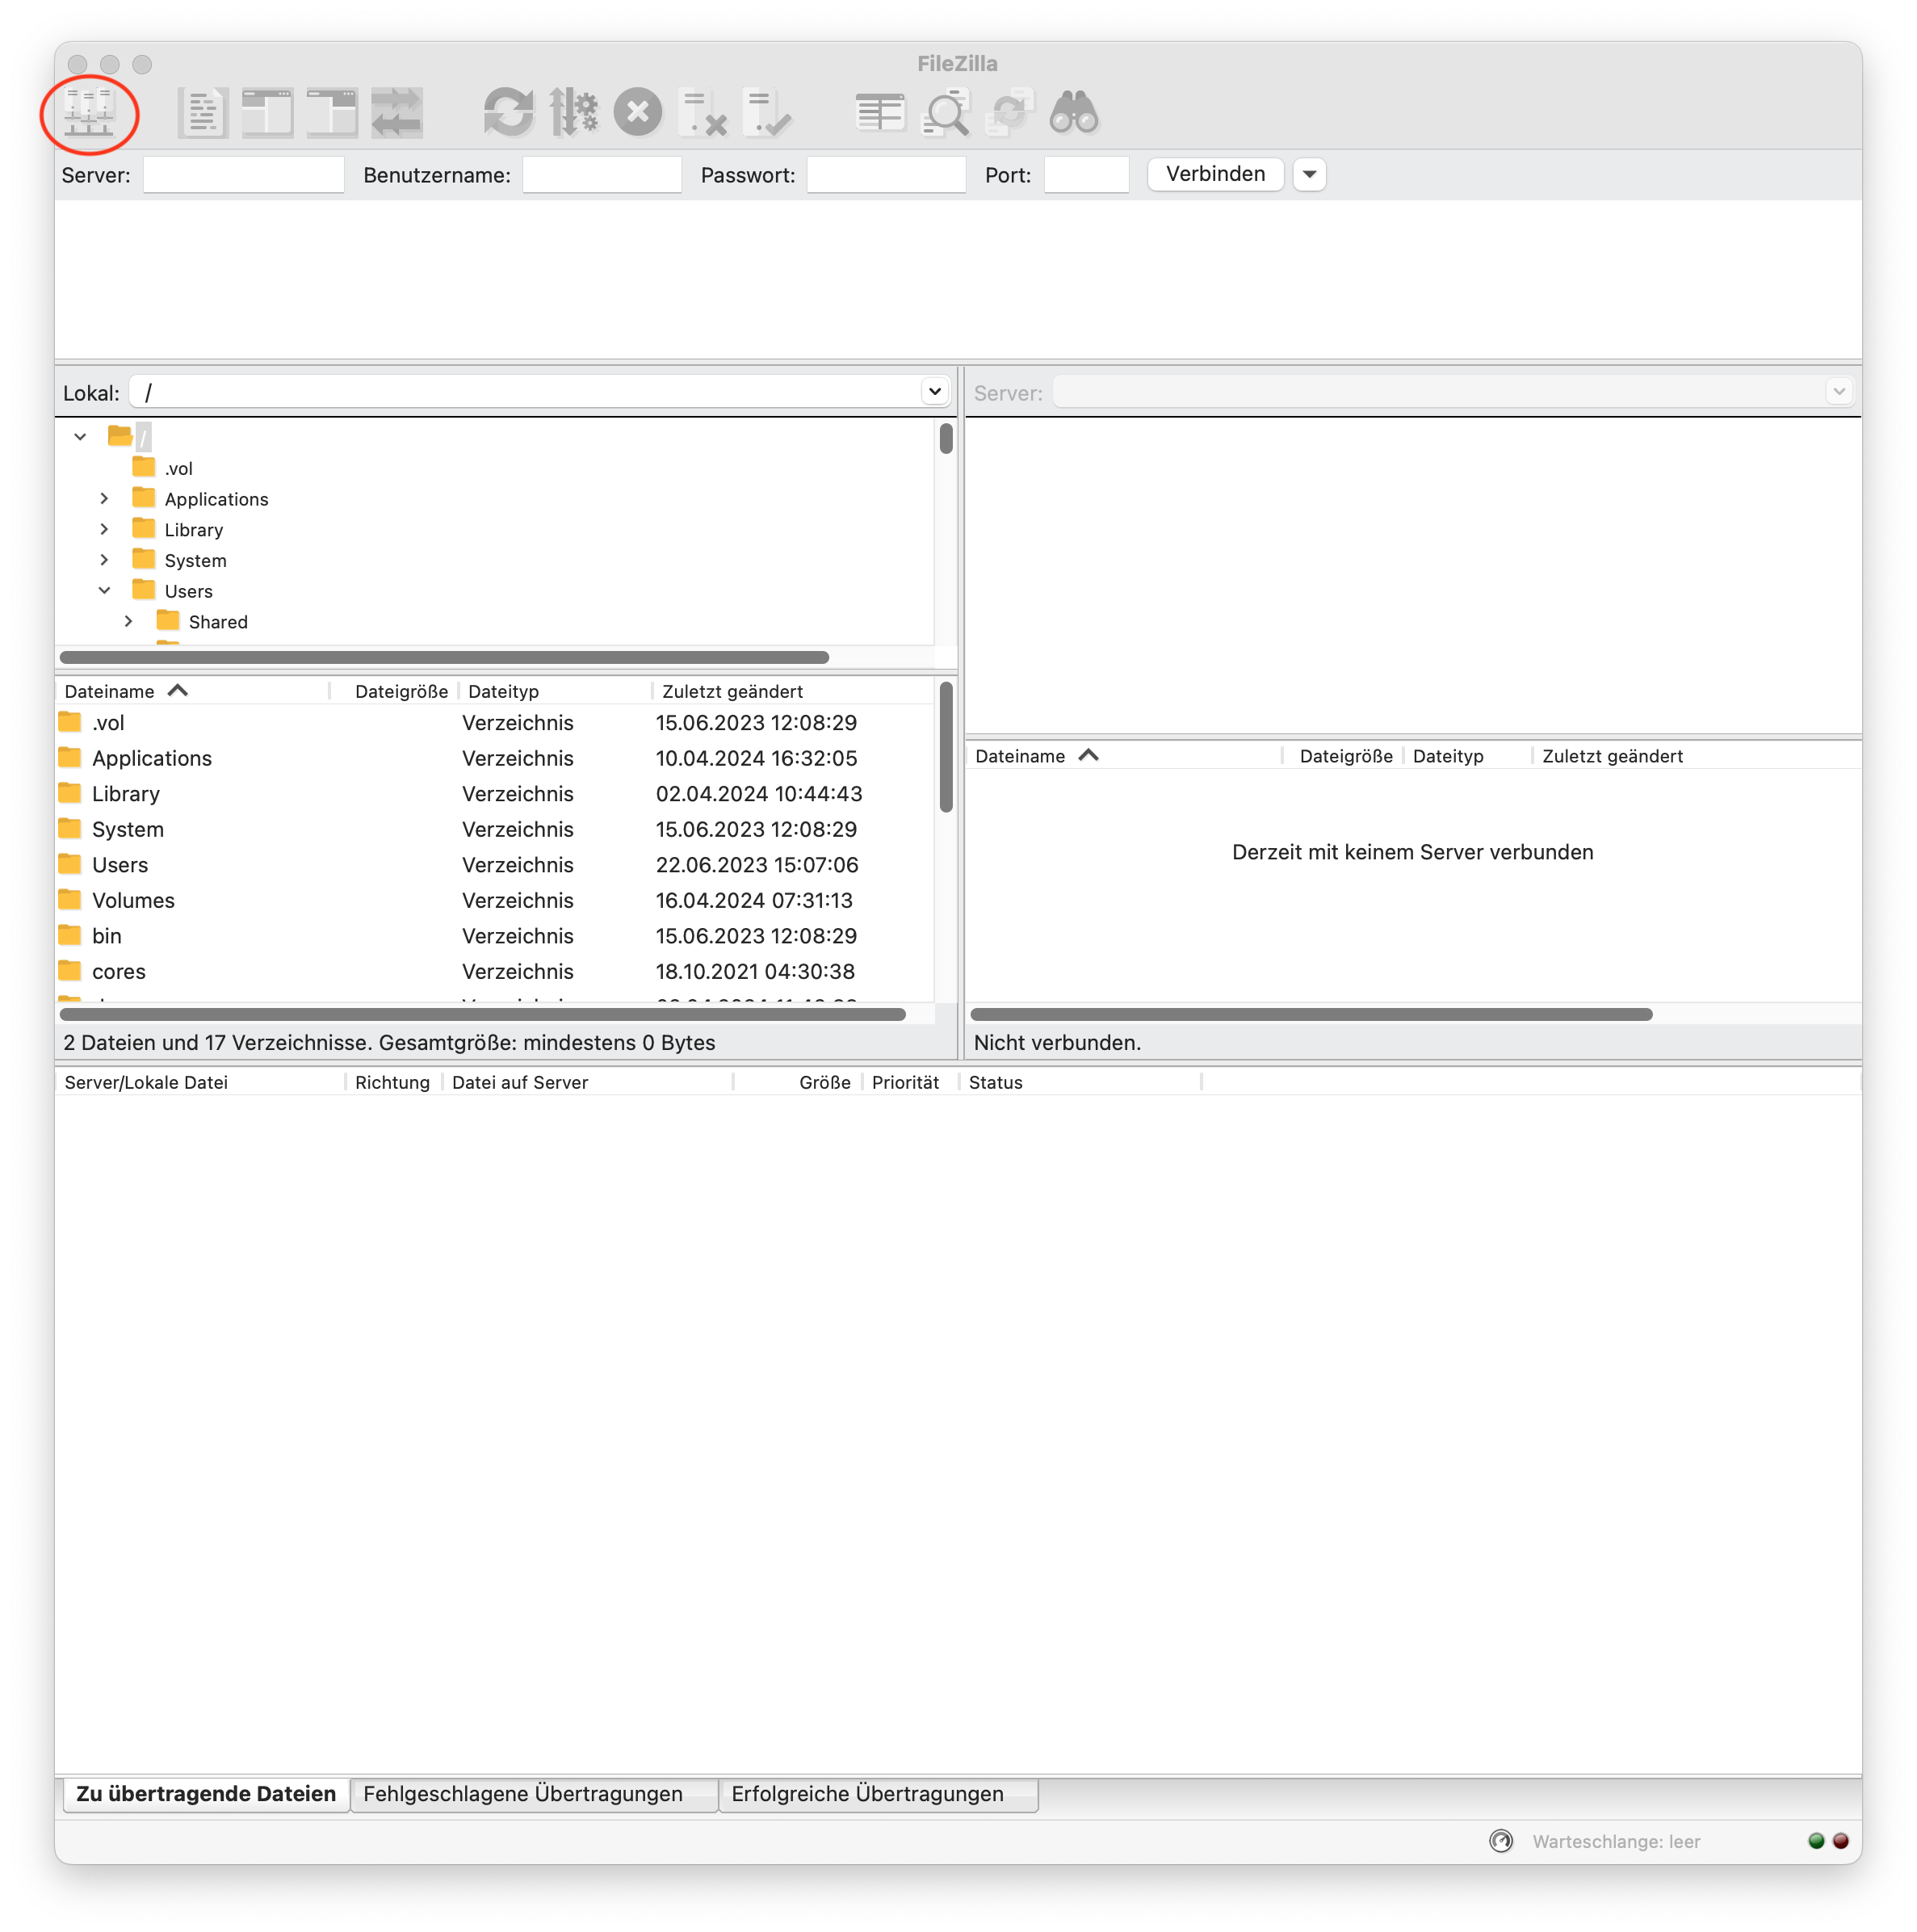1917x1932 pixels.
Task: Open the directory listing filters icon
Action: 880,112
